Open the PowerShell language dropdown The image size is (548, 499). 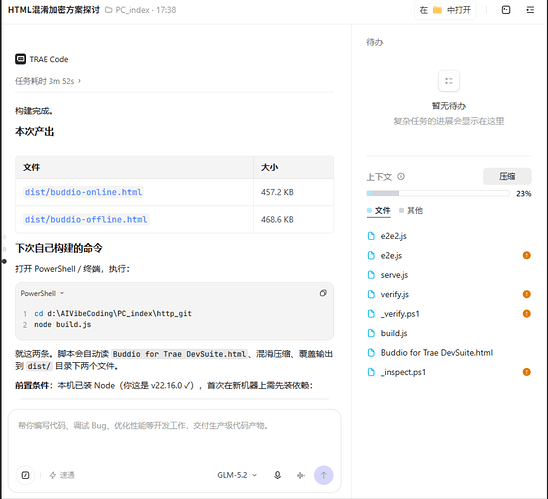[42, 293]
